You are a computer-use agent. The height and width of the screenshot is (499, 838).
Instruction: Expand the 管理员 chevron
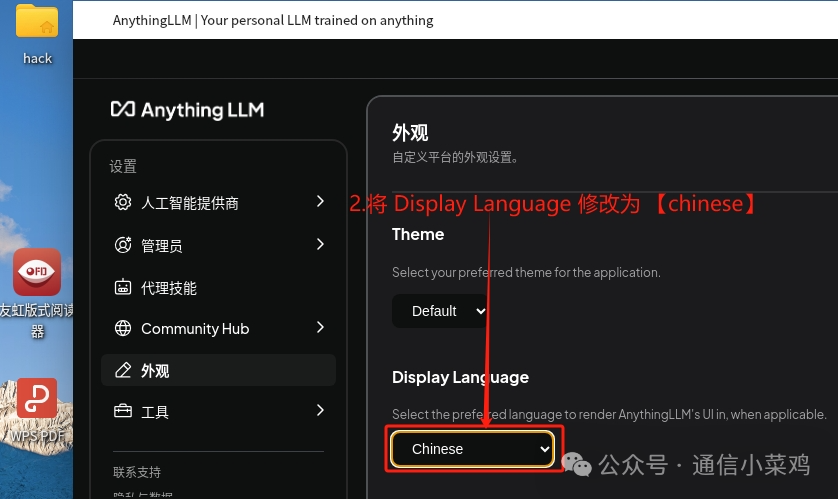(320, 244)
